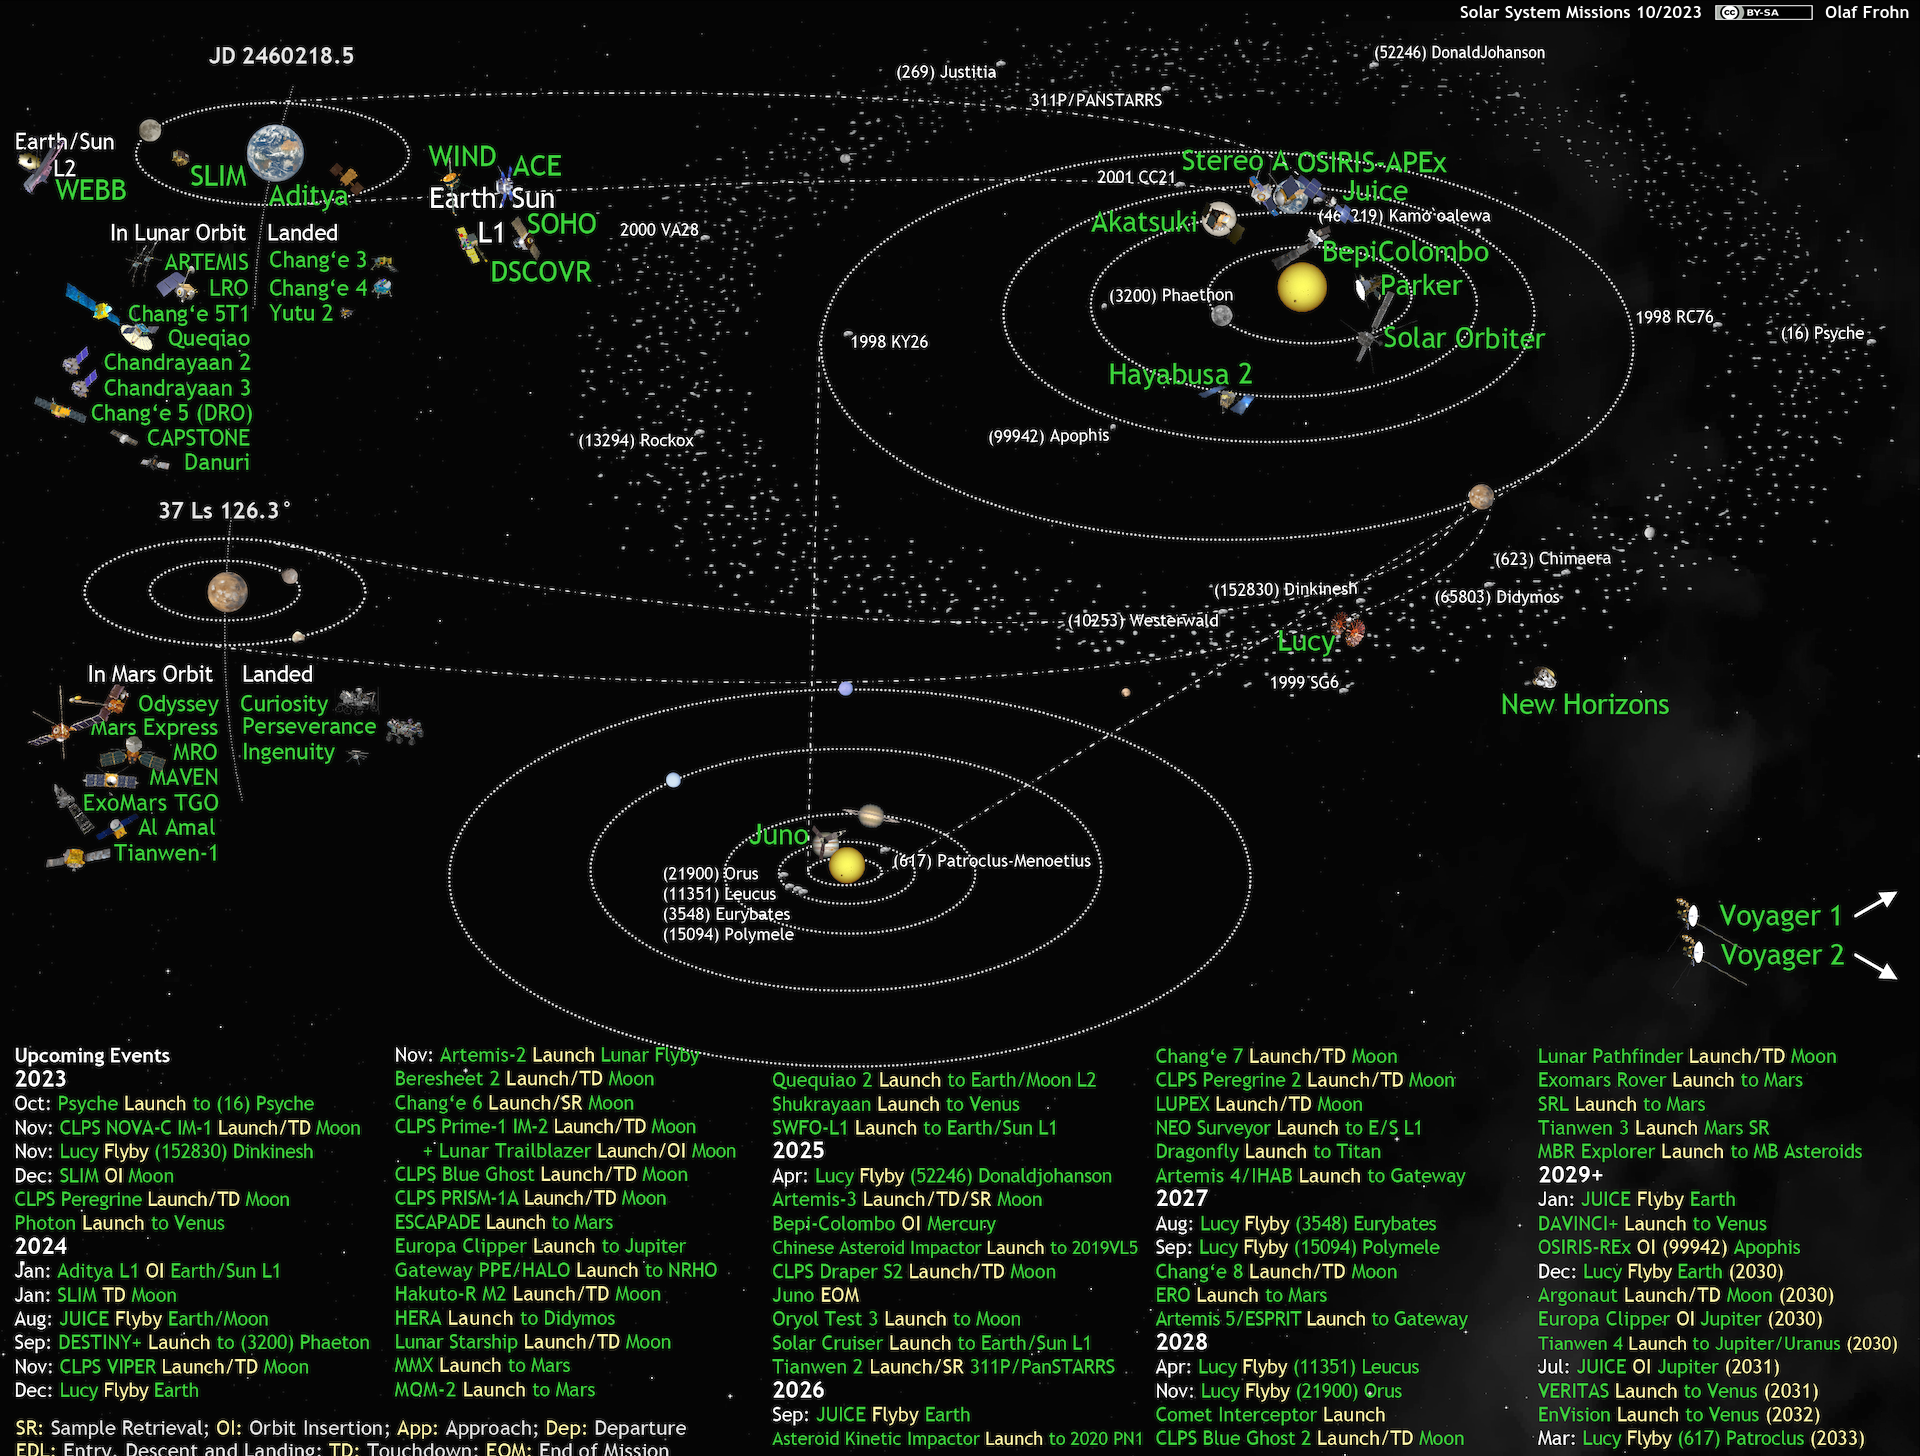Click the Stereo A label
Image resolution: width=1920 pixels, height=1456 pixels.
tap(1236, 161)
